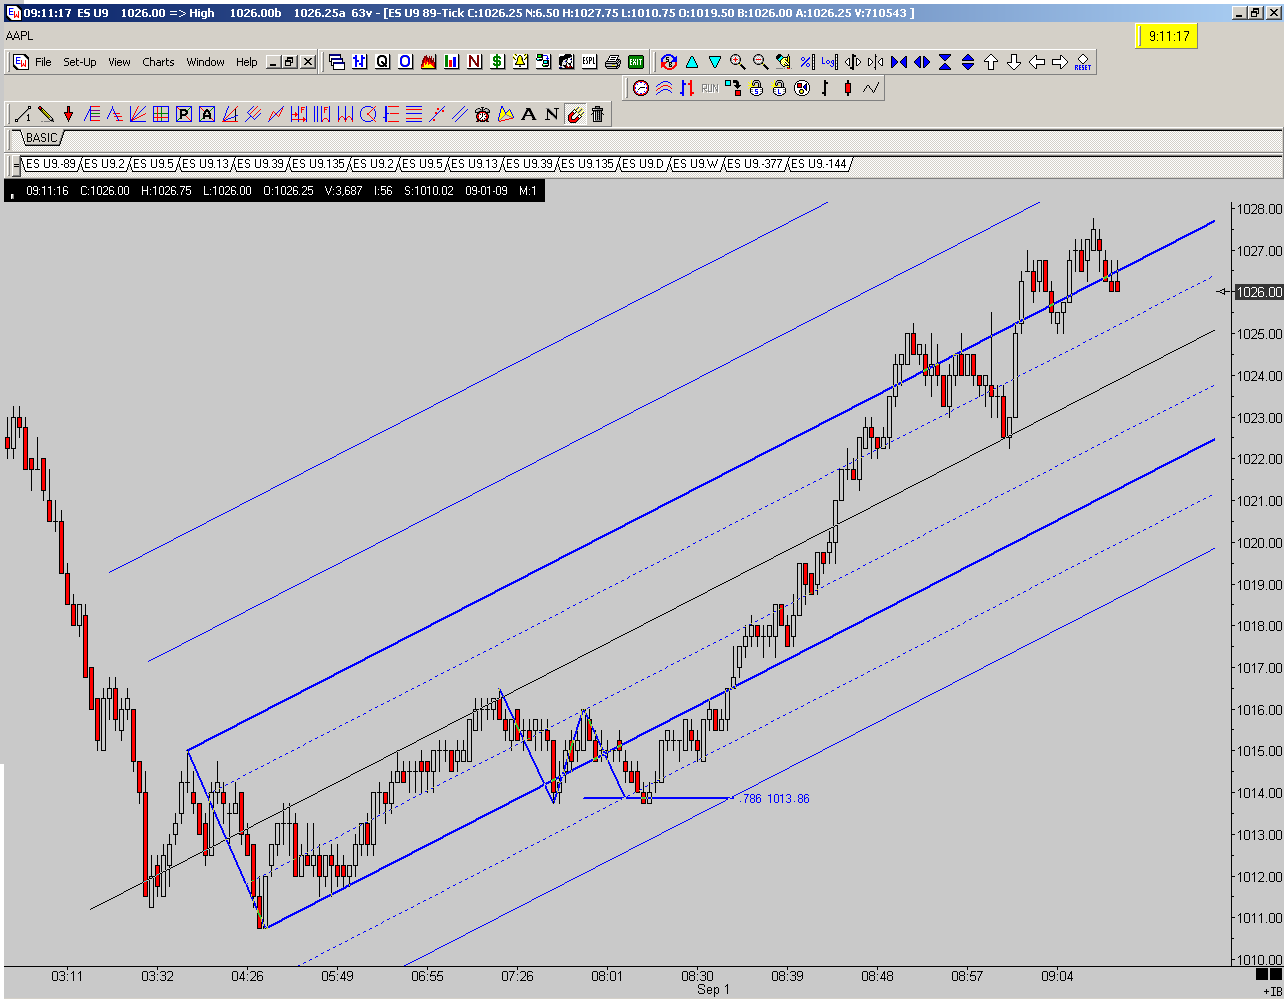Open the Set-Up menu
The width and height of the screenshot is (1288, 1000).
(80, 62)
